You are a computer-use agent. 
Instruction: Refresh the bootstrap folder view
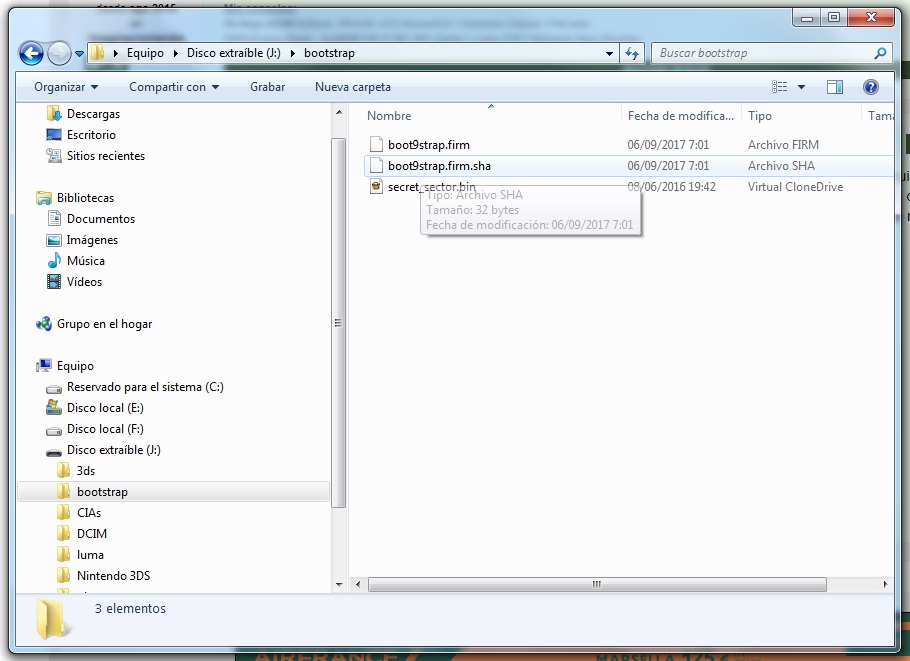click(x=631, y=53)
